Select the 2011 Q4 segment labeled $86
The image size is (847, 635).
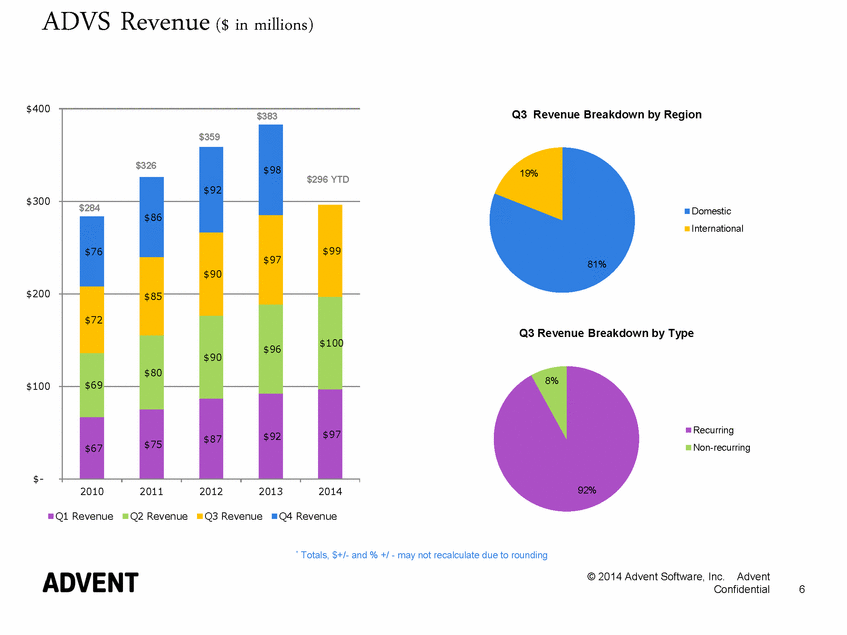(152, 217)
